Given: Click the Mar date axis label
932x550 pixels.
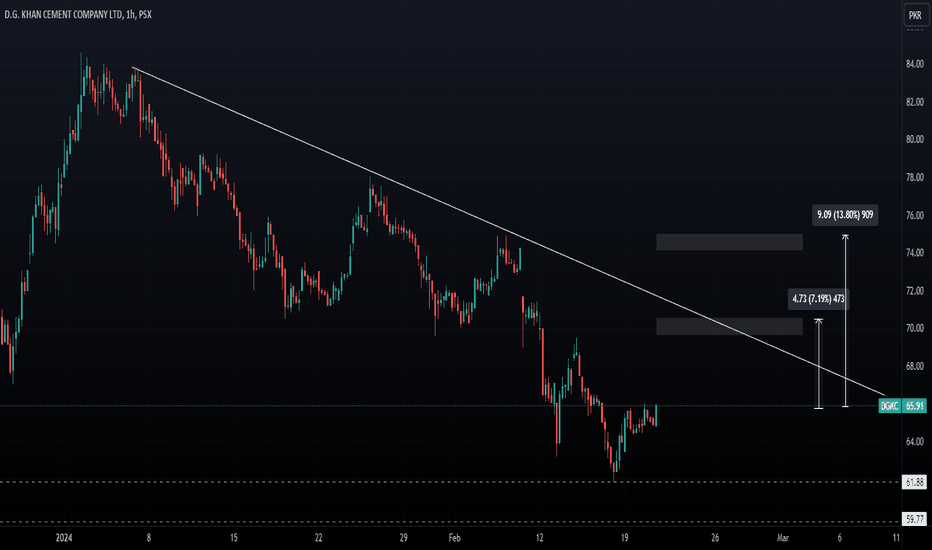Looking at the screenshot, I should pos(783,538).
